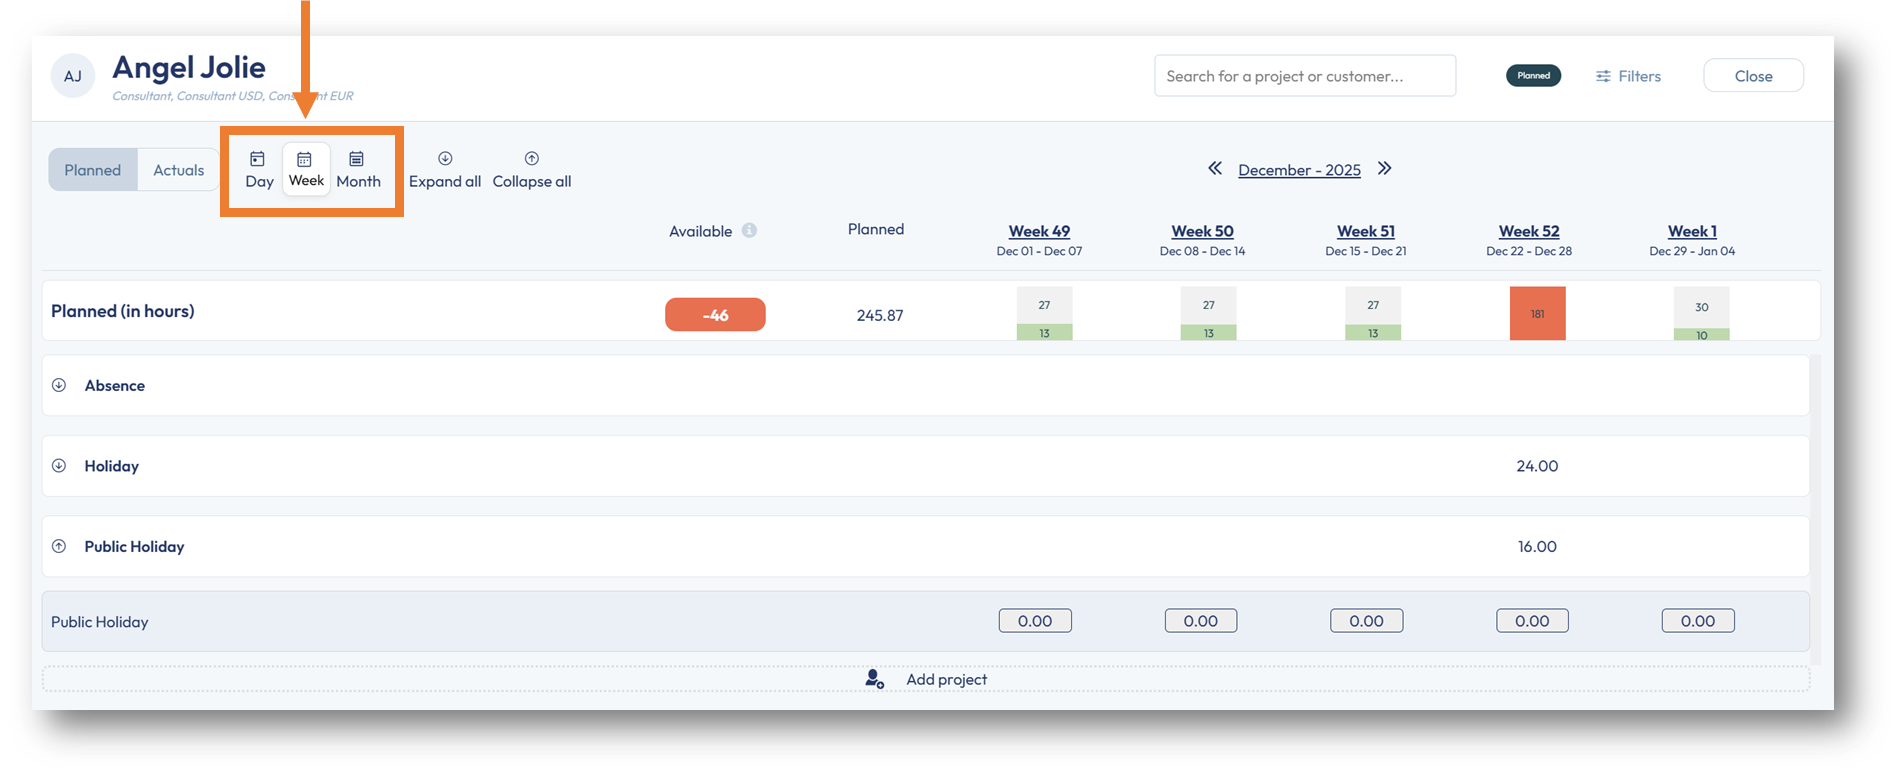Click the Collapse all icon
1899x775 pixels.
[531, 159]
